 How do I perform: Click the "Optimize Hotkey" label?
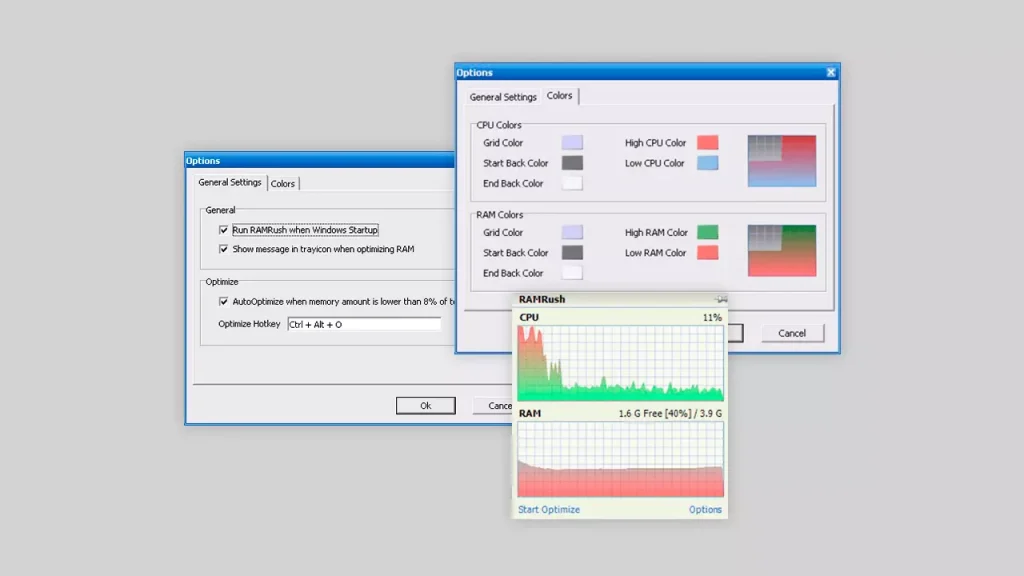pyautogui.click(x=249, y=324)
